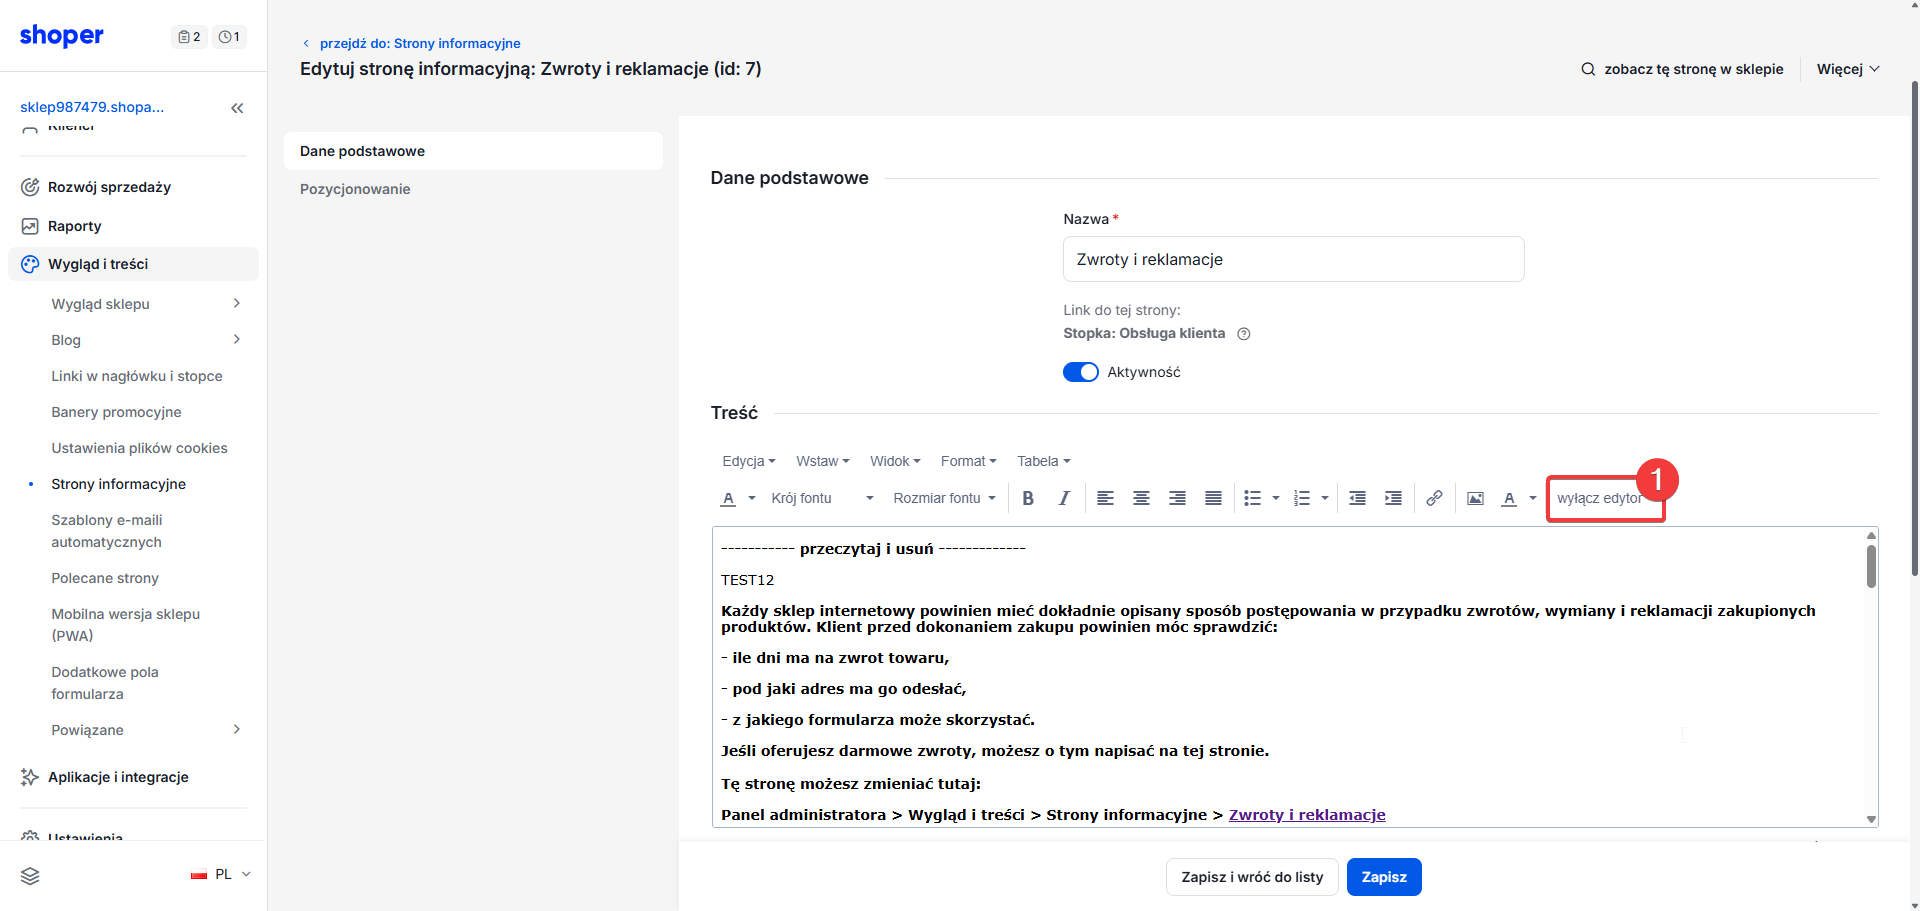1920x911 pixels.
Task: Increase indent in the editor
Action: (x=1393, y=498)
